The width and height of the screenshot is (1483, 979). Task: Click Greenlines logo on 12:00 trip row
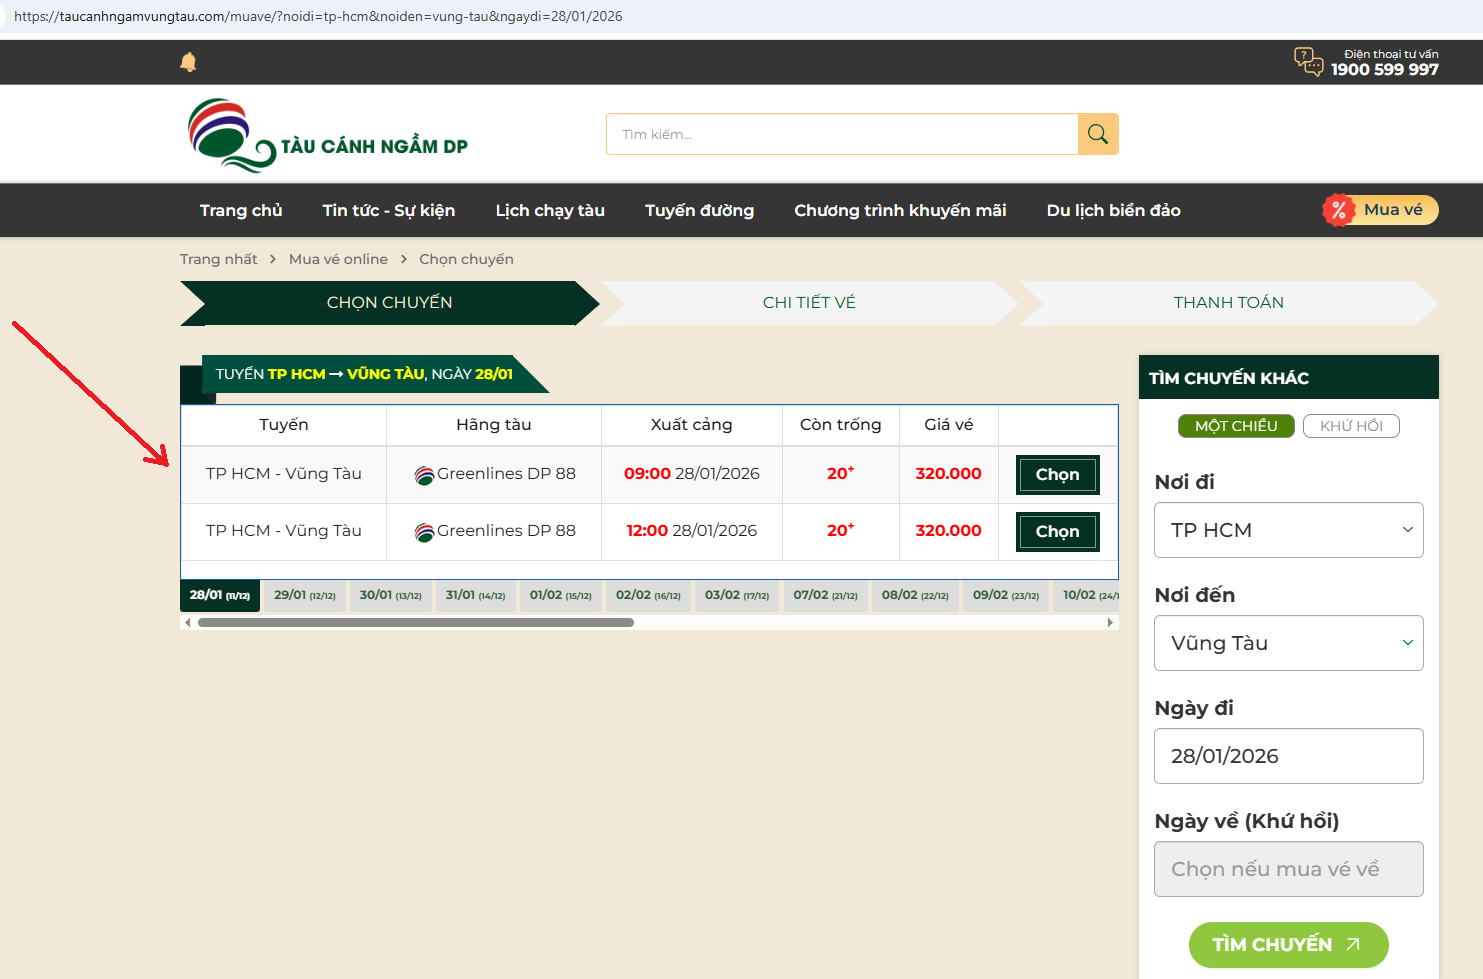(424, 532)
